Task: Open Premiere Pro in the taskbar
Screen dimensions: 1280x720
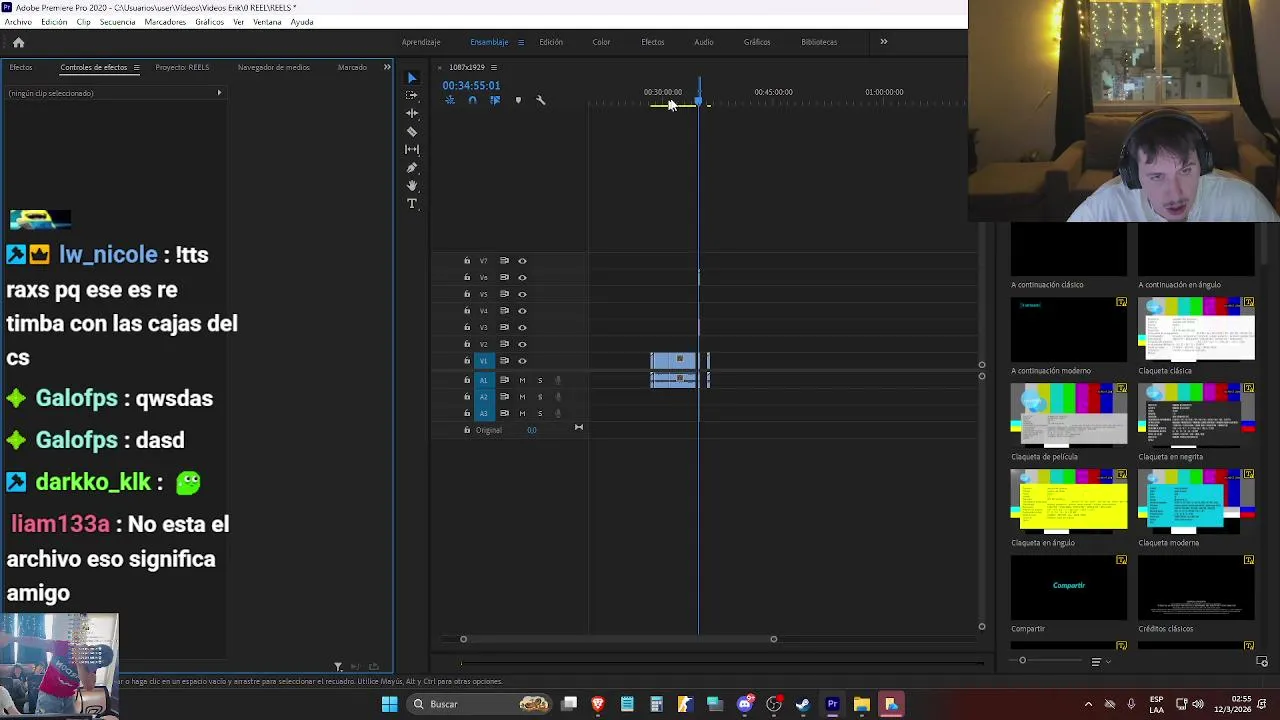Action: click(x=832, y=704)
